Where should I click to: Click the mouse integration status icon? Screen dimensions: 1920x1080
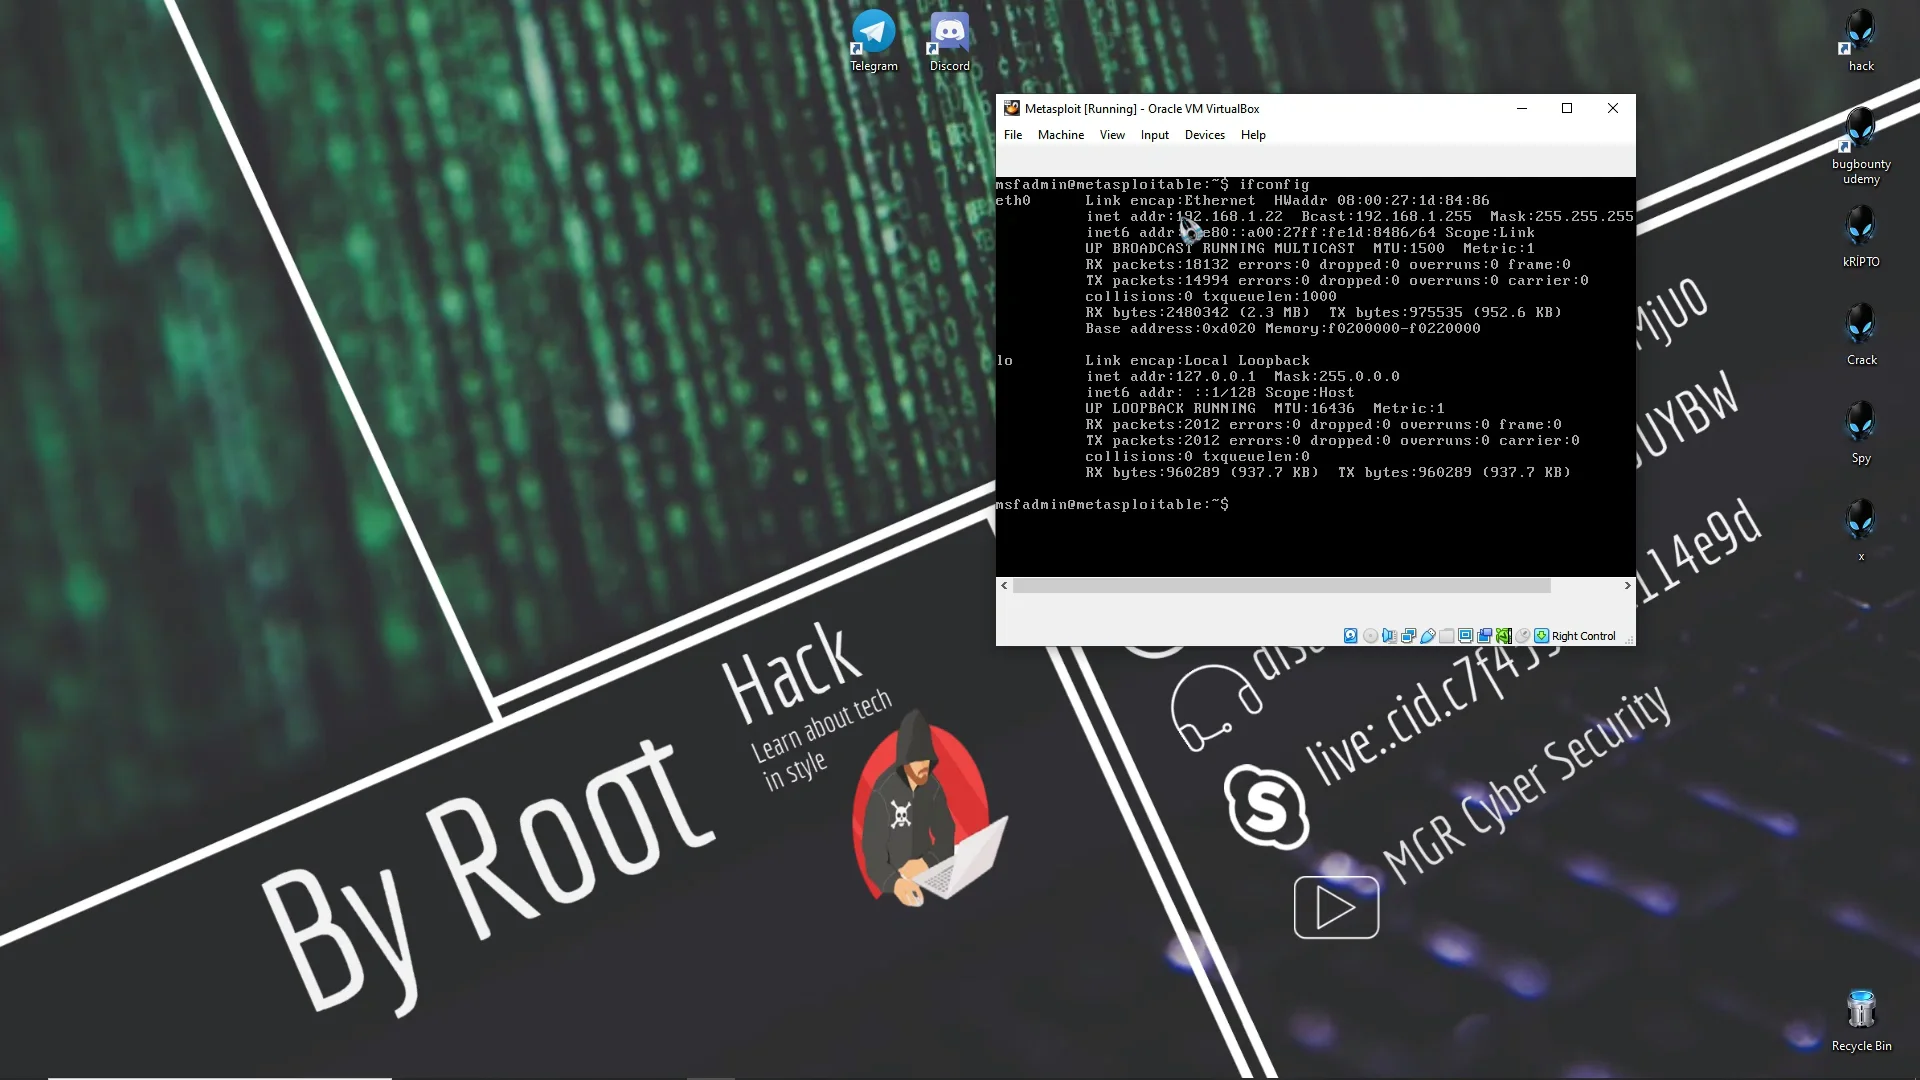(x=1523, y=636)
